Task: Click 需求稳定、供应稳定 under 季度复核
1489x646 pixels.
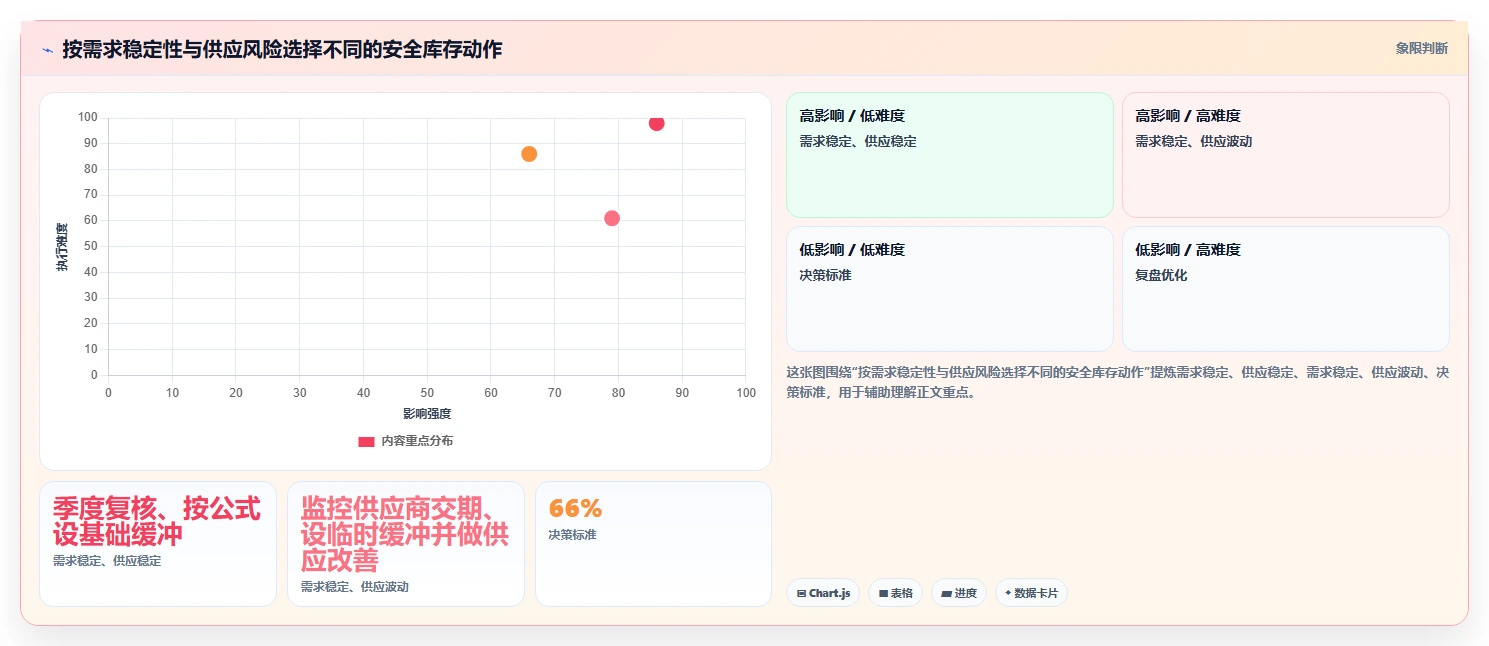Action: tap(107, 561)
